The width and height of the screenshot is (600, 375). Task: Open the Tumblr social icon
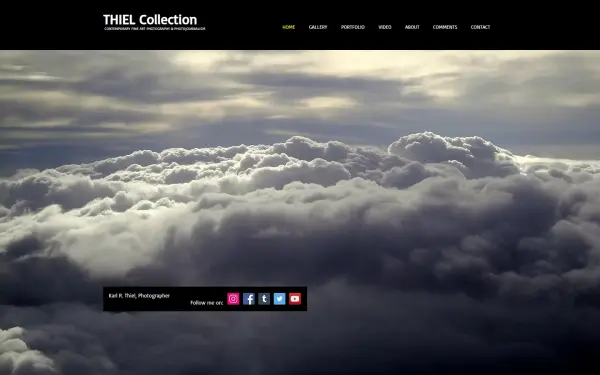264,299
